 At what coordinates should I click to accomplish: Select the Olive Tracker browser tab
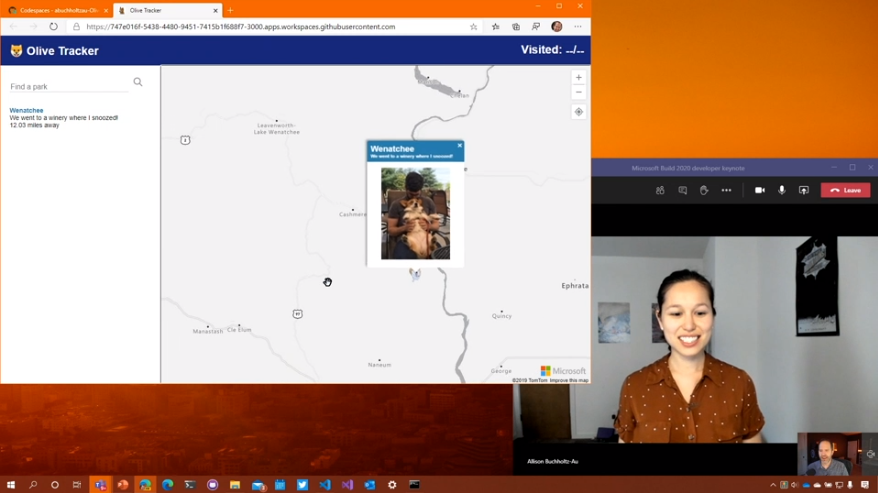(167, 10)
